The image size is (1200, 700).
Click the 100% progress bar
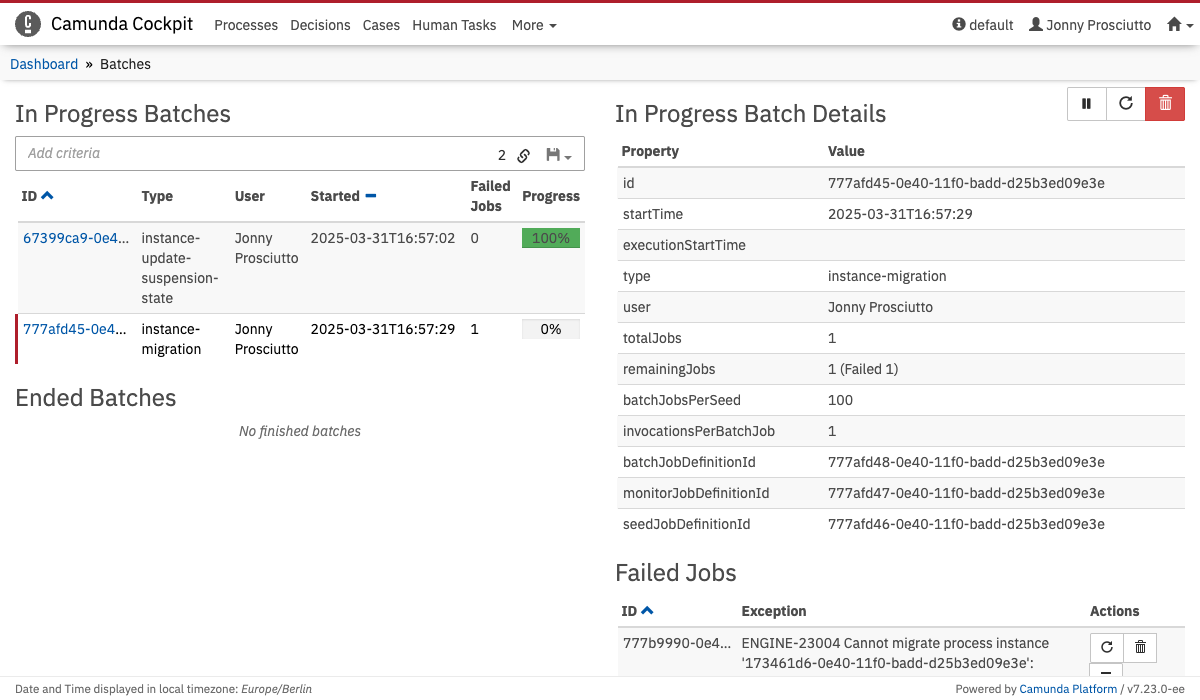(550, 238)
